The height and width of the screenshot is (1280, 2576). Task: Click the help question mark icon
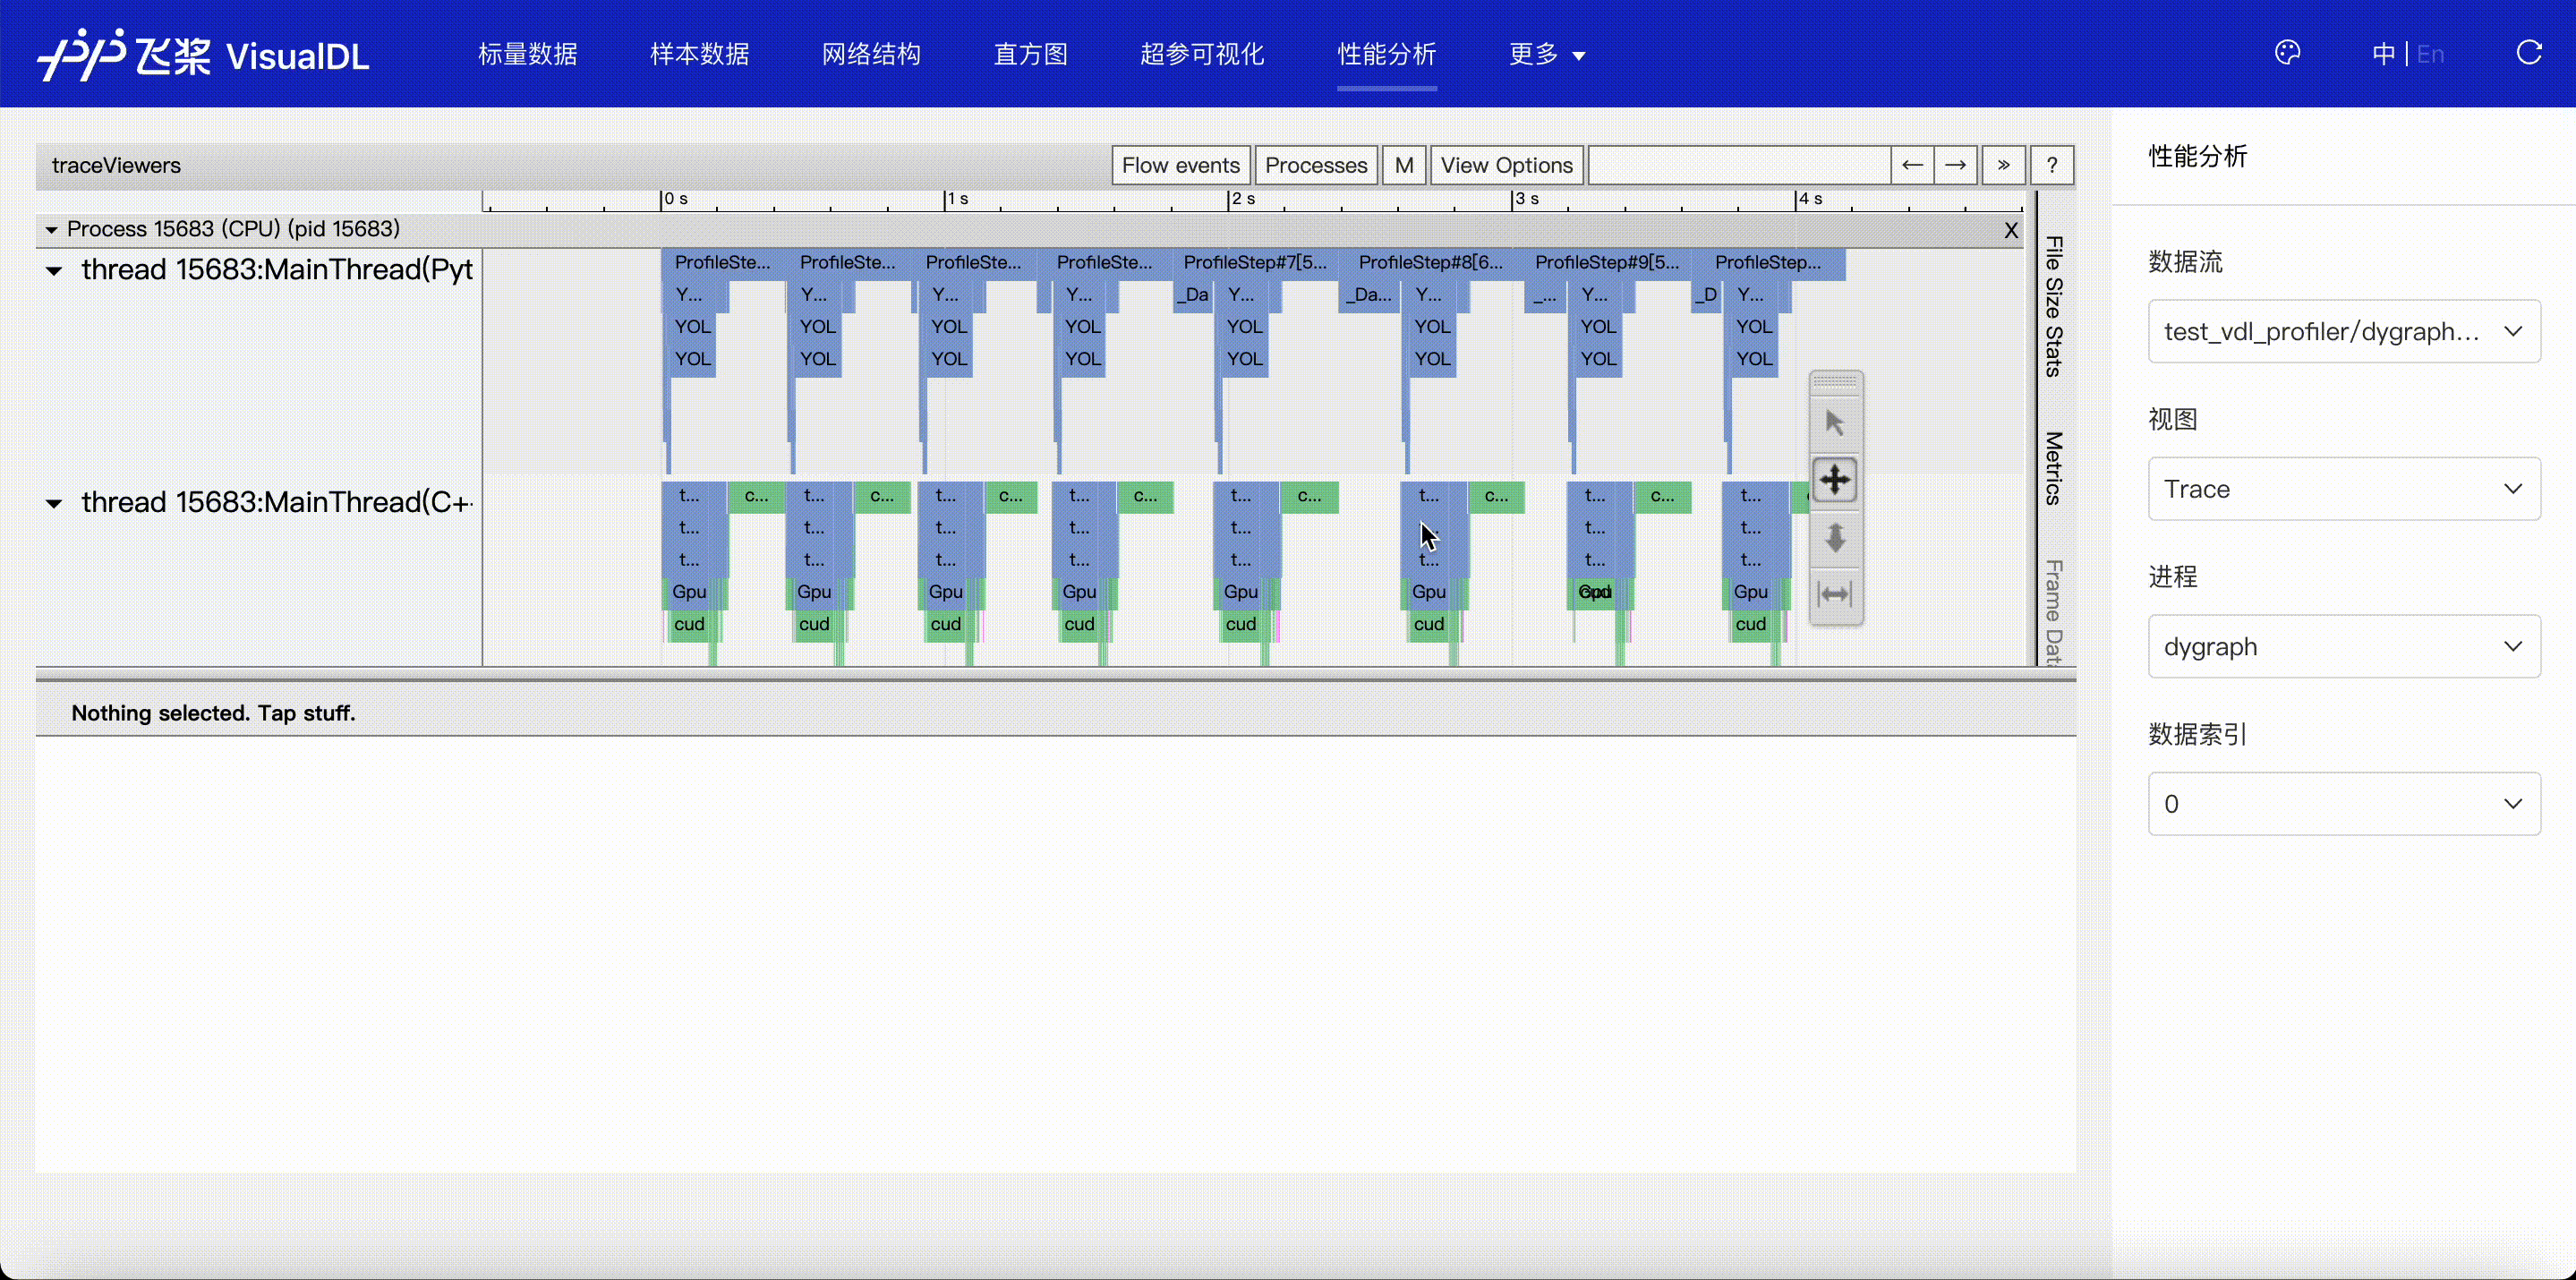(2051, 165)
